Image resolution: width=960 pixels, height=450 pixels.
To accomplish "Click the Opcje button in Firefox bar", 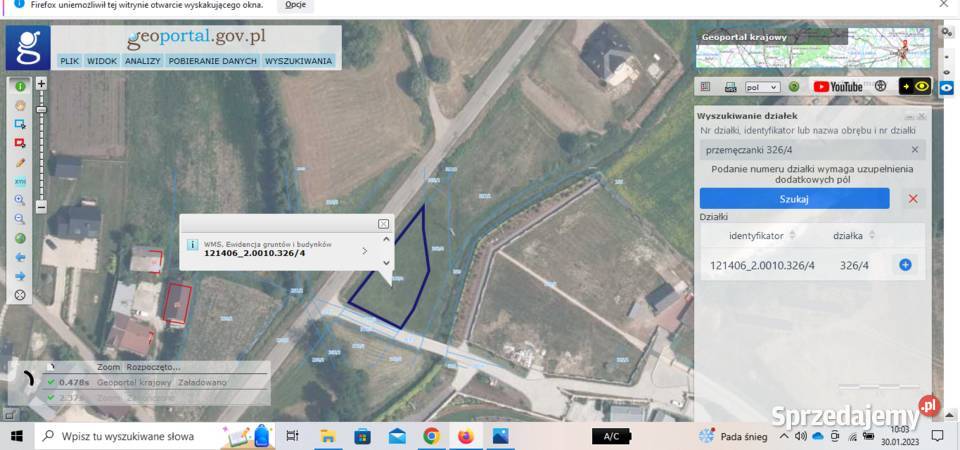I will (x=295, y=4).
